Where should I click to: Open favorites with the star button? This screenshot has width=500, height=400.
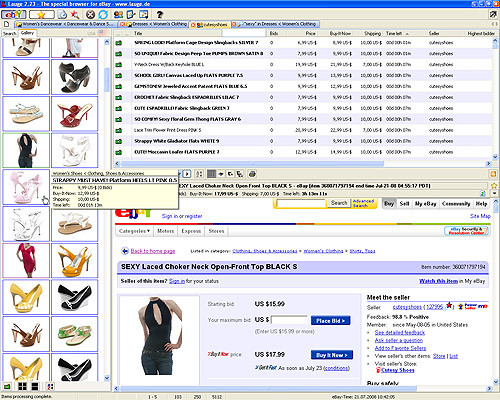(41, 15)
